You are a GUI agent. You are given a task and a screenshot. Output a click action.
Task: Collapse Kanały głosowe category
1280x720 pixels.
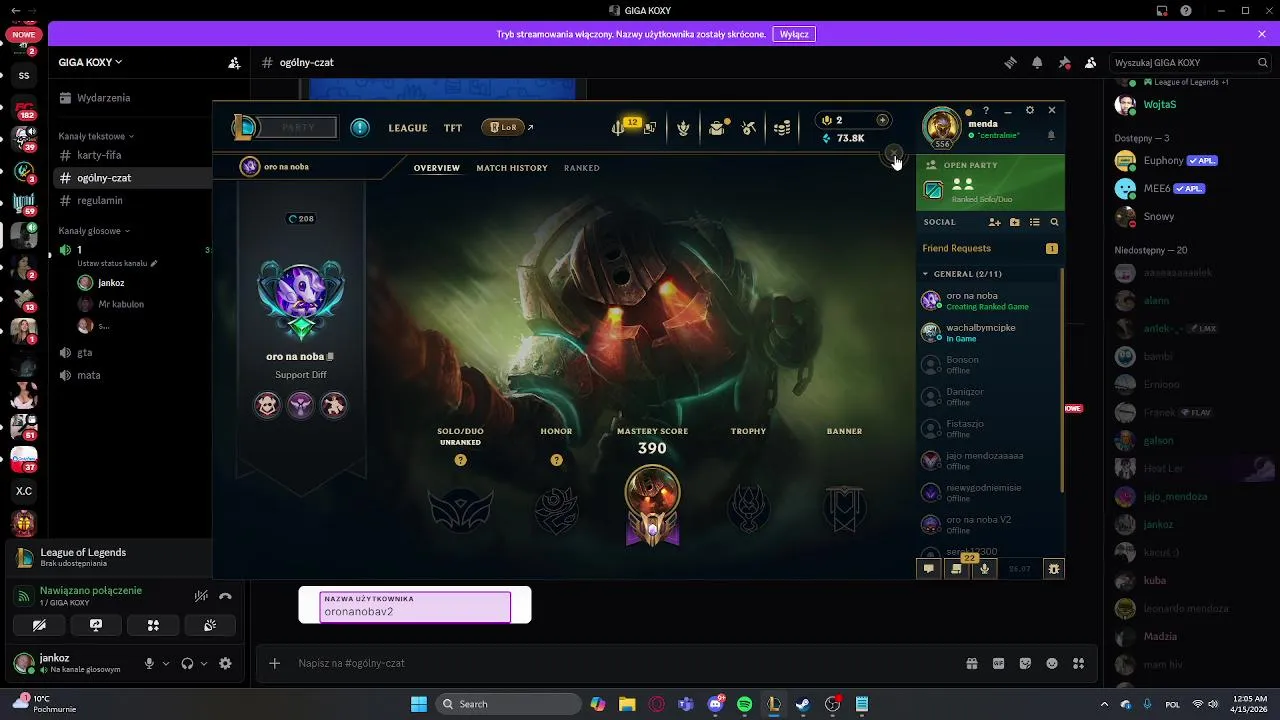pyautogui.click(x=93, y=231)
